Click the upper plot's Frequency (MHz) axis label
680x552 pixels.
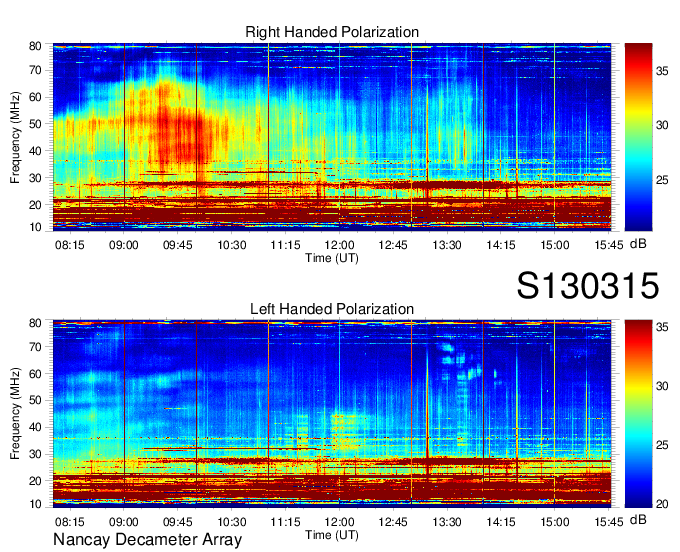pos(15,137)
